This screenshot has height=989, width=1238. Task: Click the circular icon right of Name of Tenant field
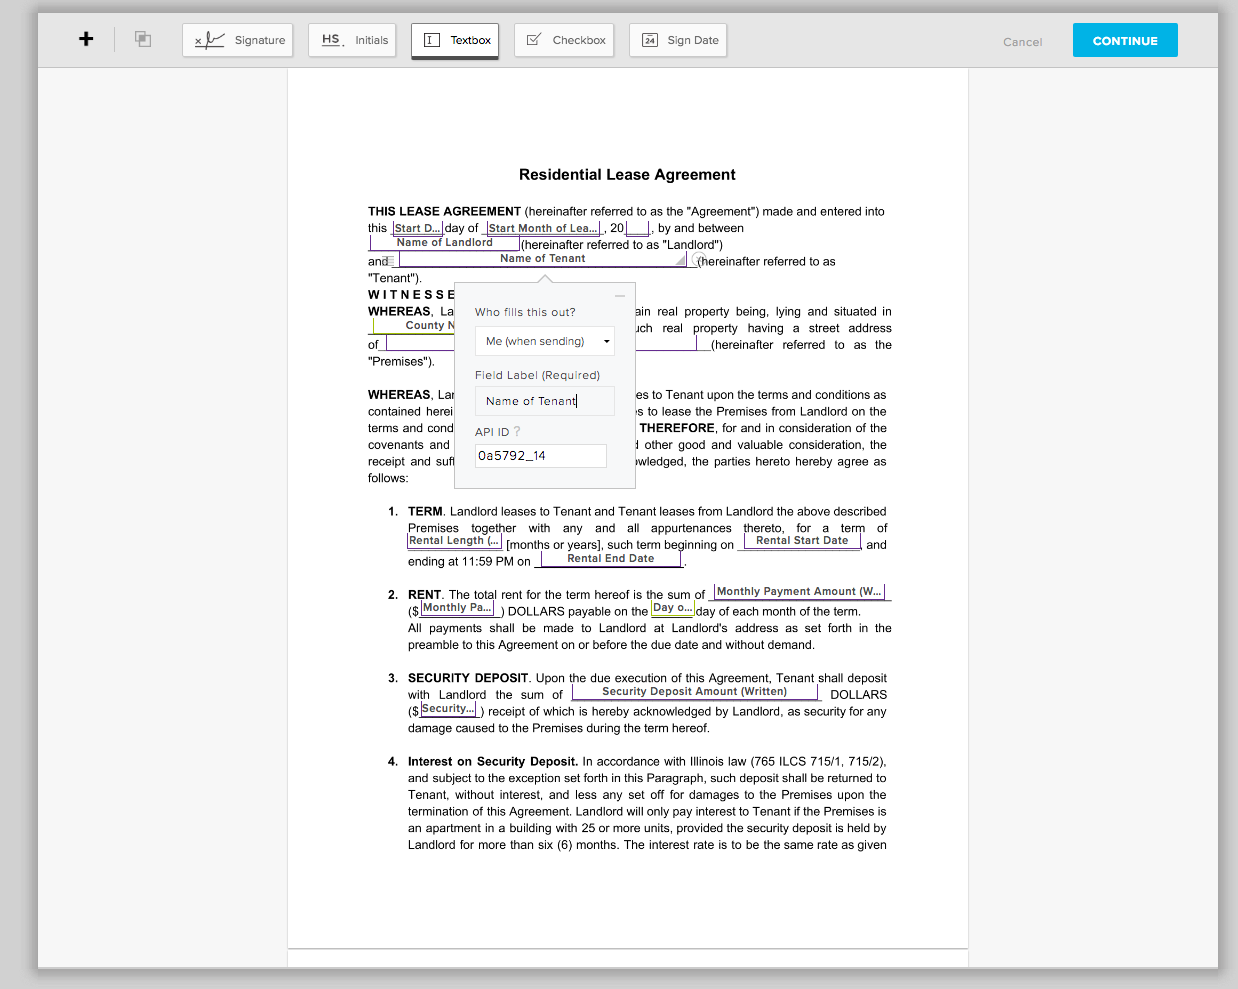[x=698, y=259]
